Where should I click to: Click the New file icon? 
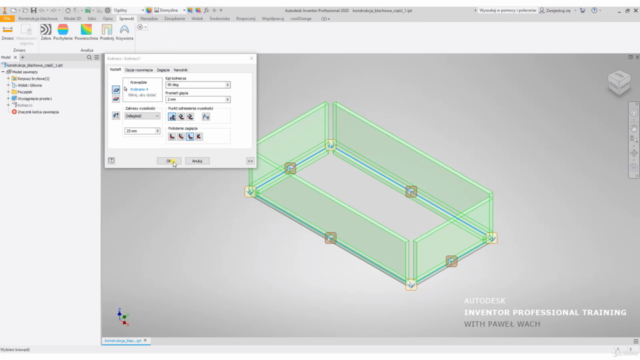pos(13,10)
